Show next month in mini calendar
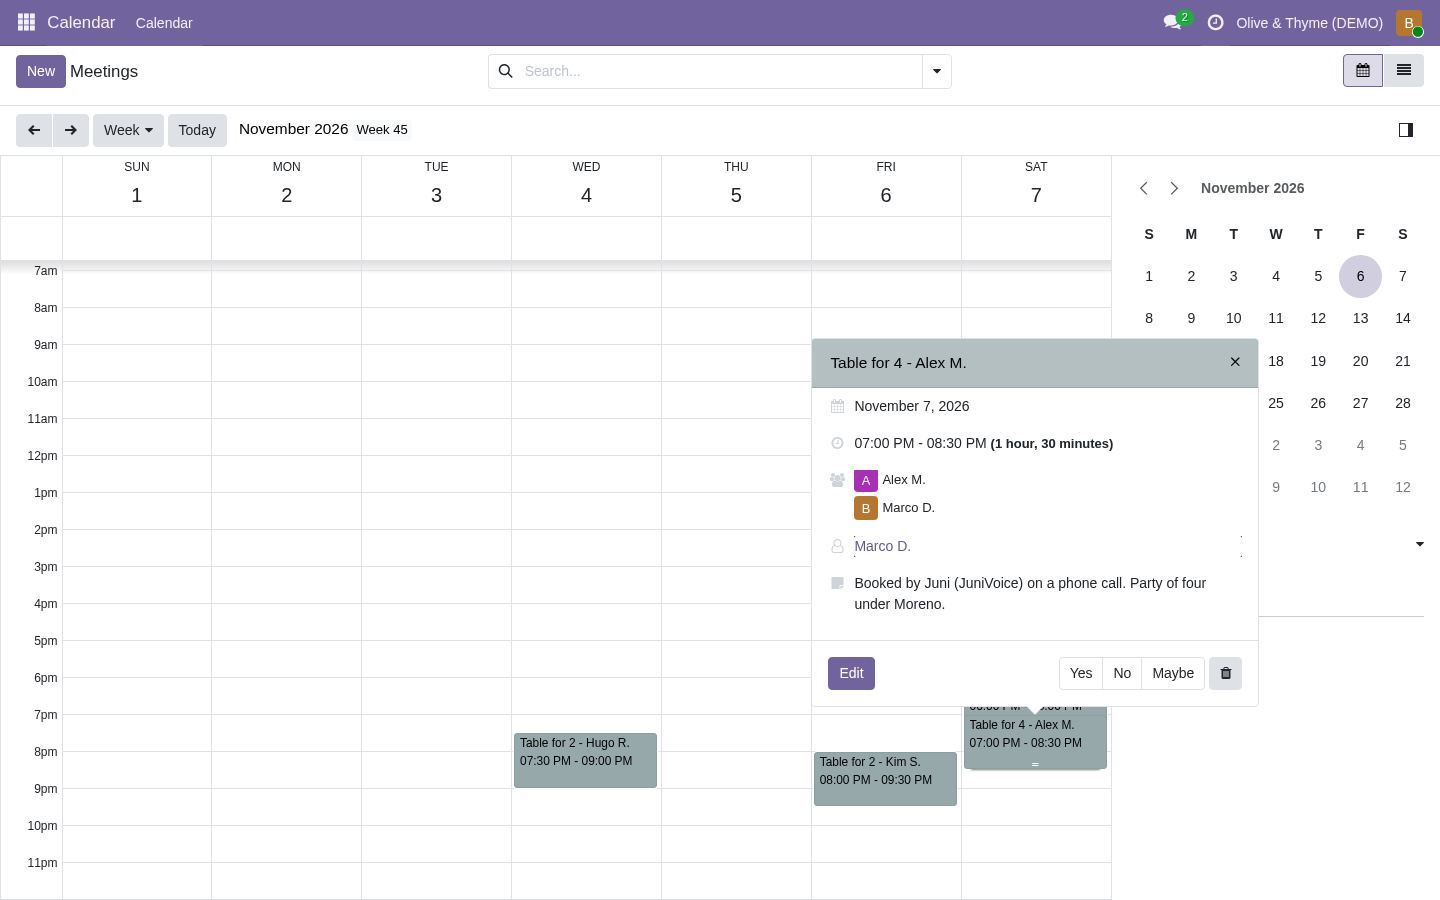1440x900 pixels. (x=1174, y=188)
